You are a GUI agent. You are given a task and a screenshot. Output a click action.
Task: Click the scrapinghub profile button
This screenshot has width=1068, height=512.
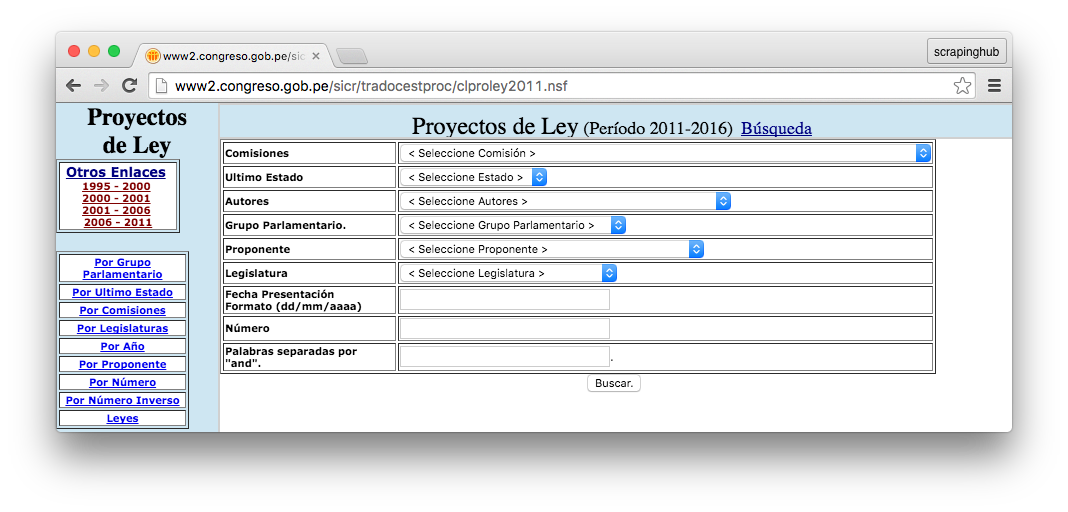966,52
